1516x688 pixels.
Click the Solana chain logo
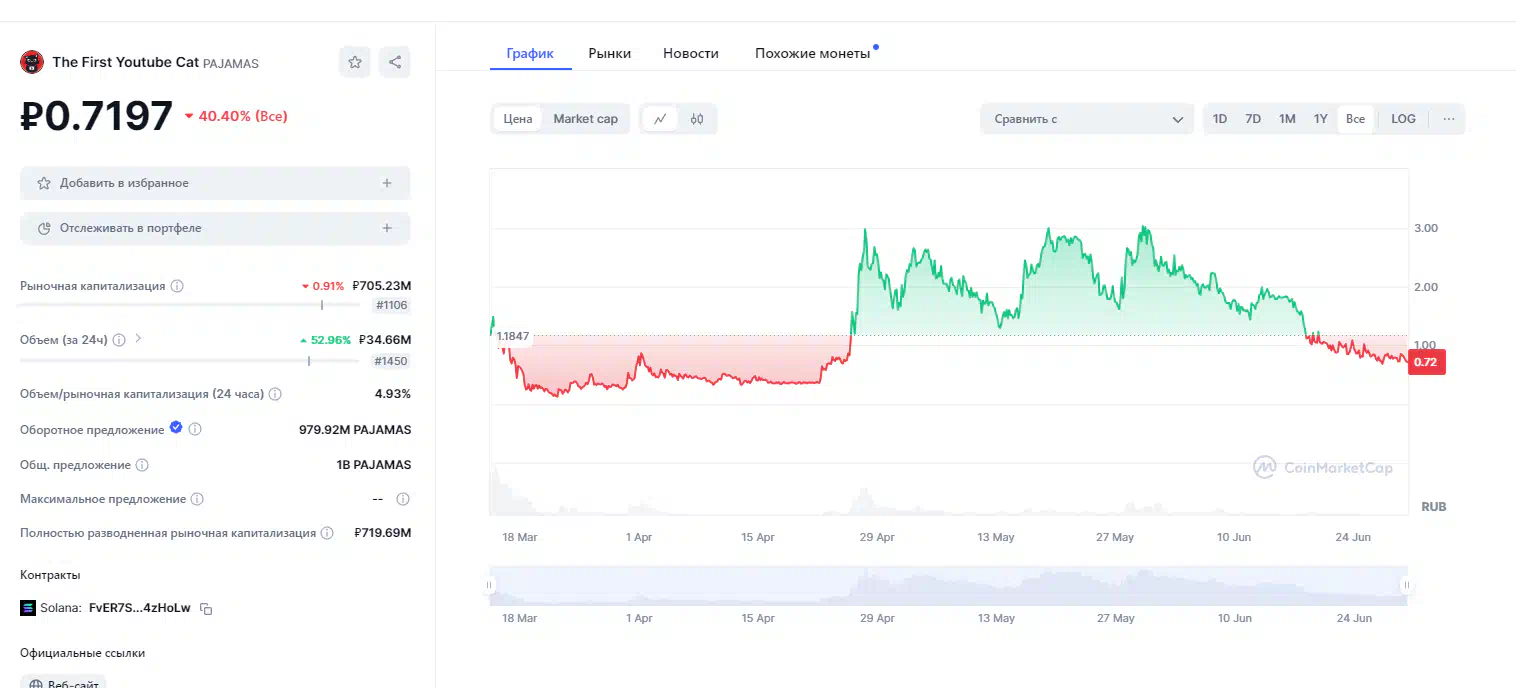pyautogui.click(x=28, y=608)
